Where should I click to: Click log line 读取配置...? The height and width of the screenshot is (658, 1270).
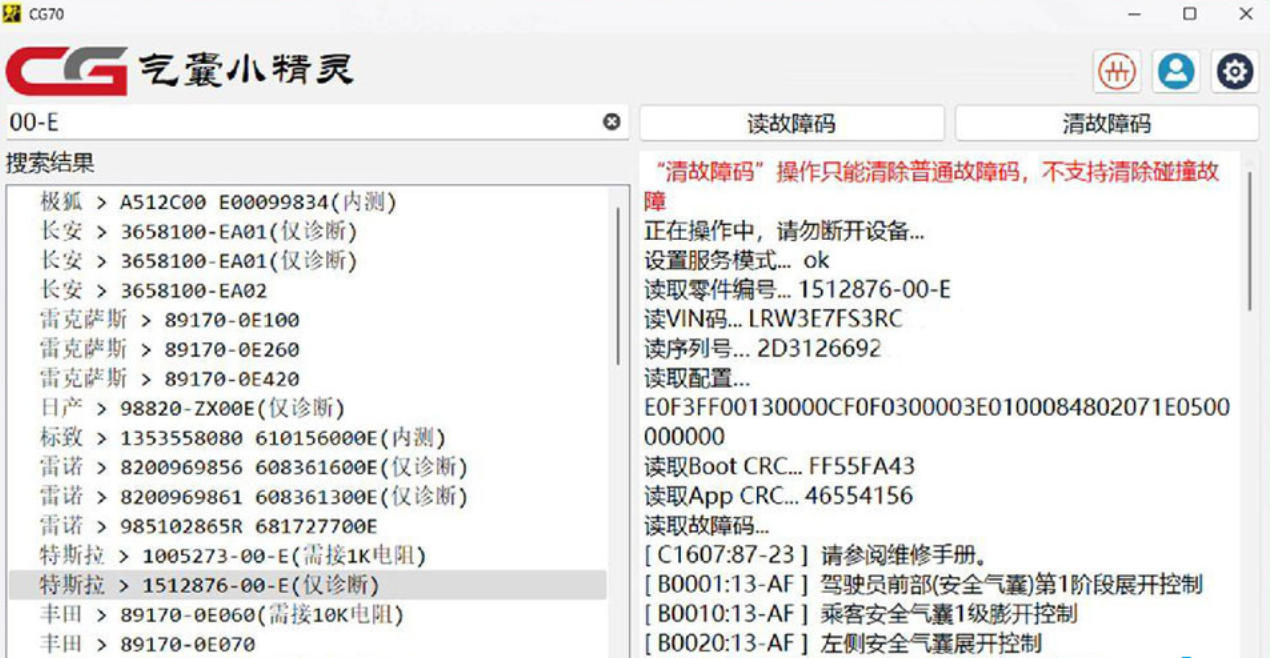click(697, 379)
